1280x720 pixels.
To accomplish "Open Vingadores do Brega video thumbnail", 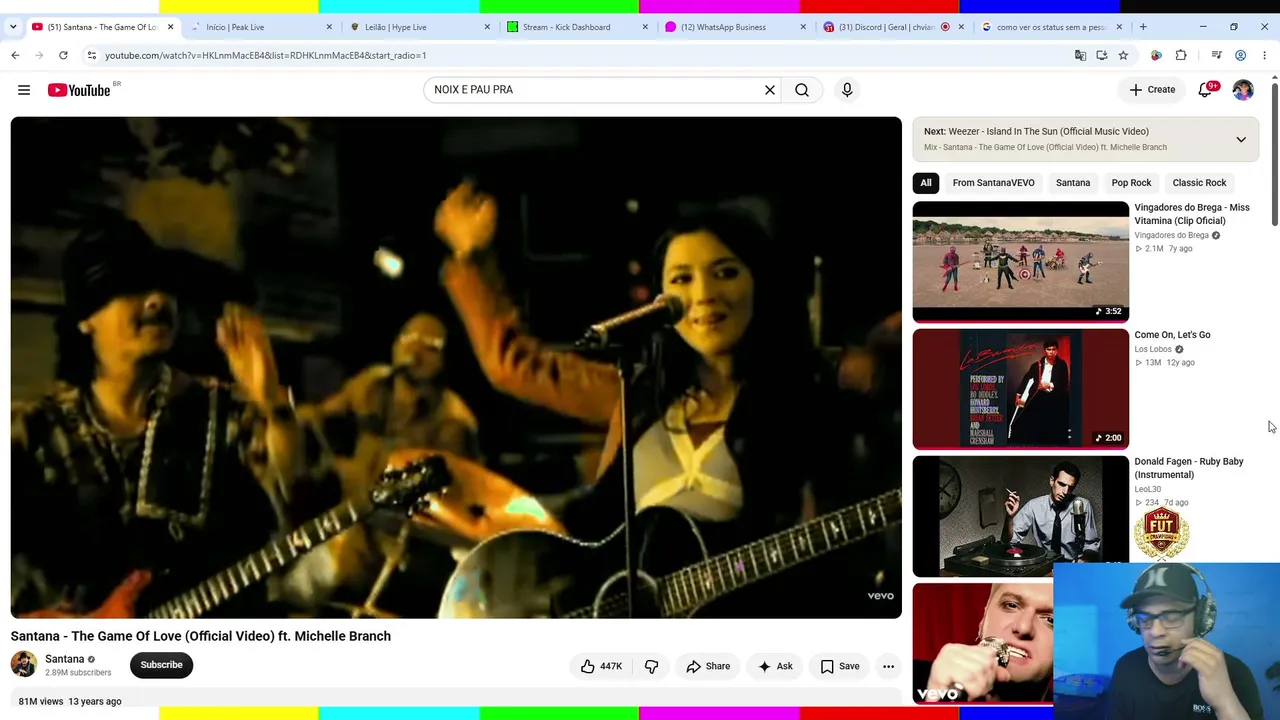I will [1020, 261].
